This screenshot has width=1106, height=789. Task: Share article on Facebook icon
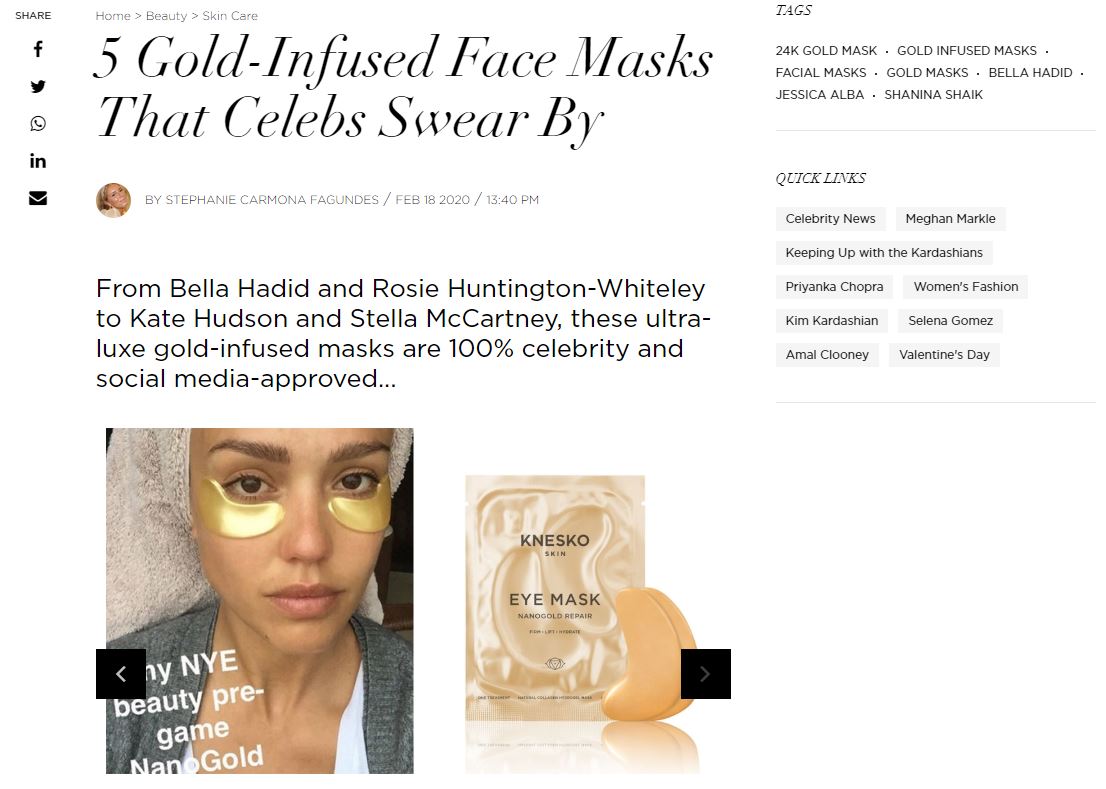point(38,49)
